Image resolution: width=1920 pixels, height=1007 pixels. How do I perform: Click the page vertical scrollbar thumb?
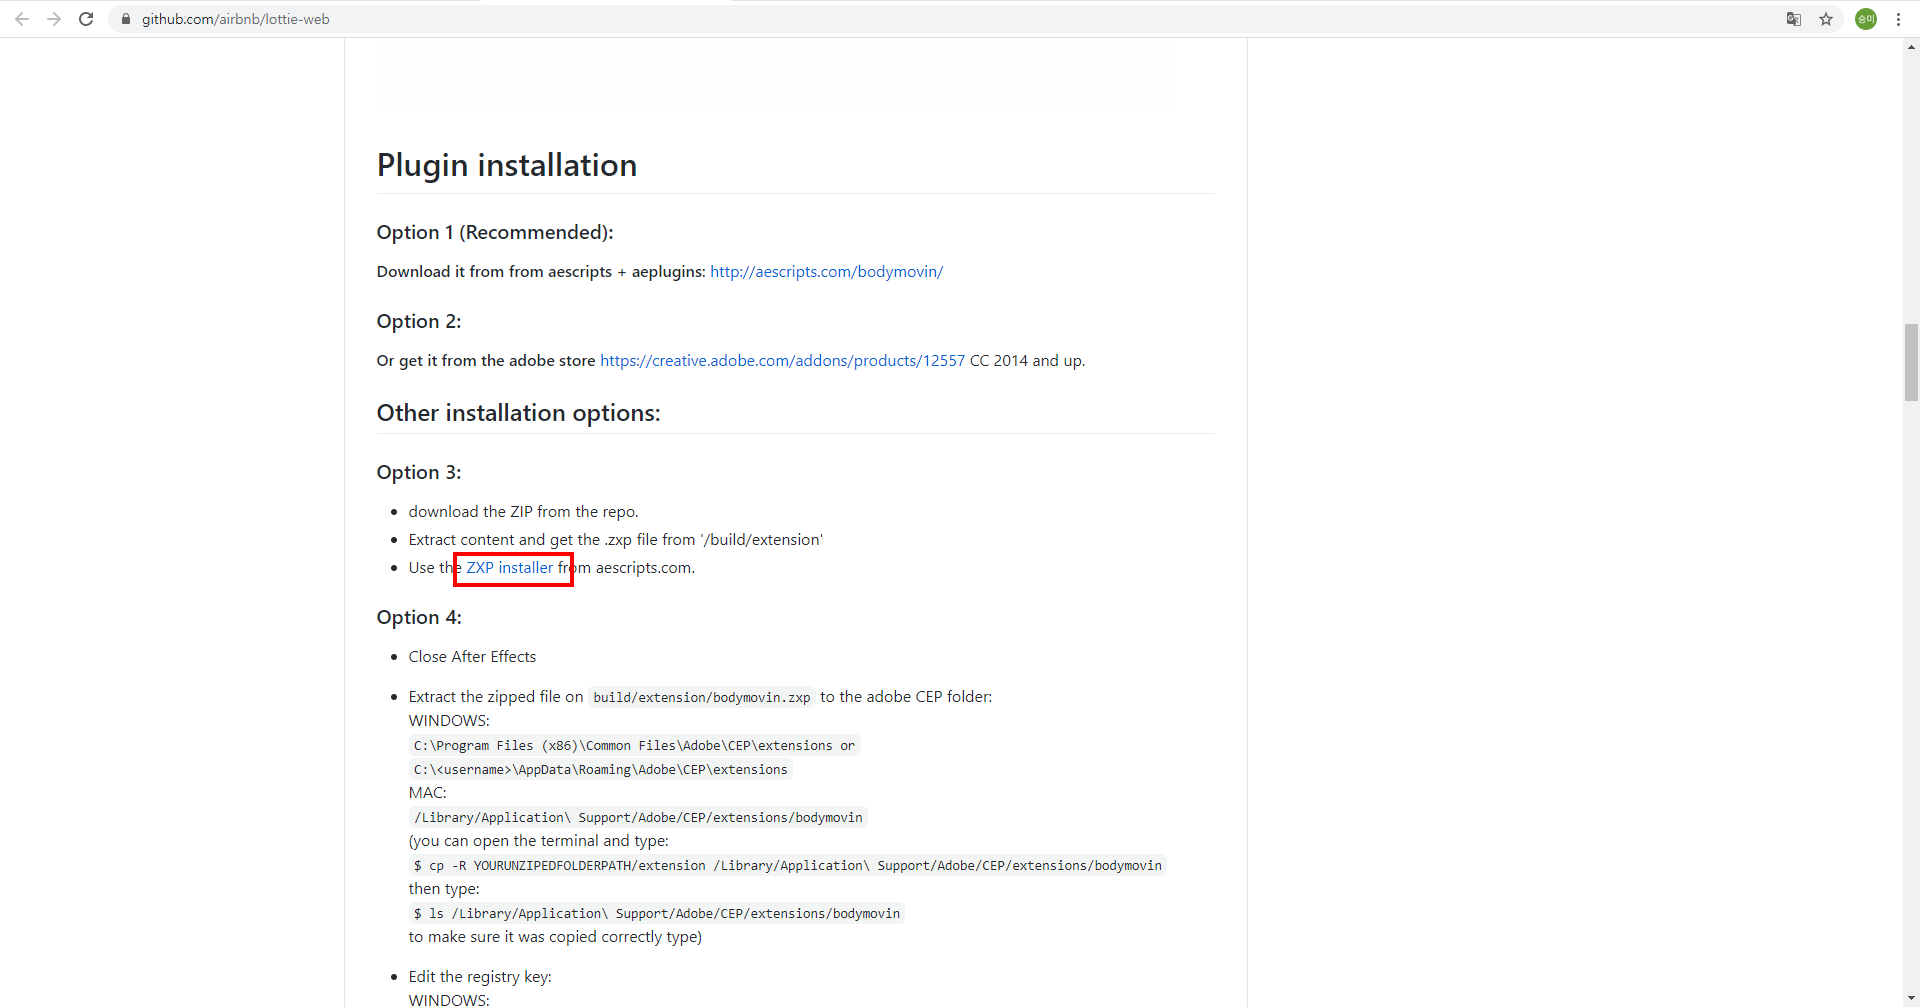(x=1911, y=362)
